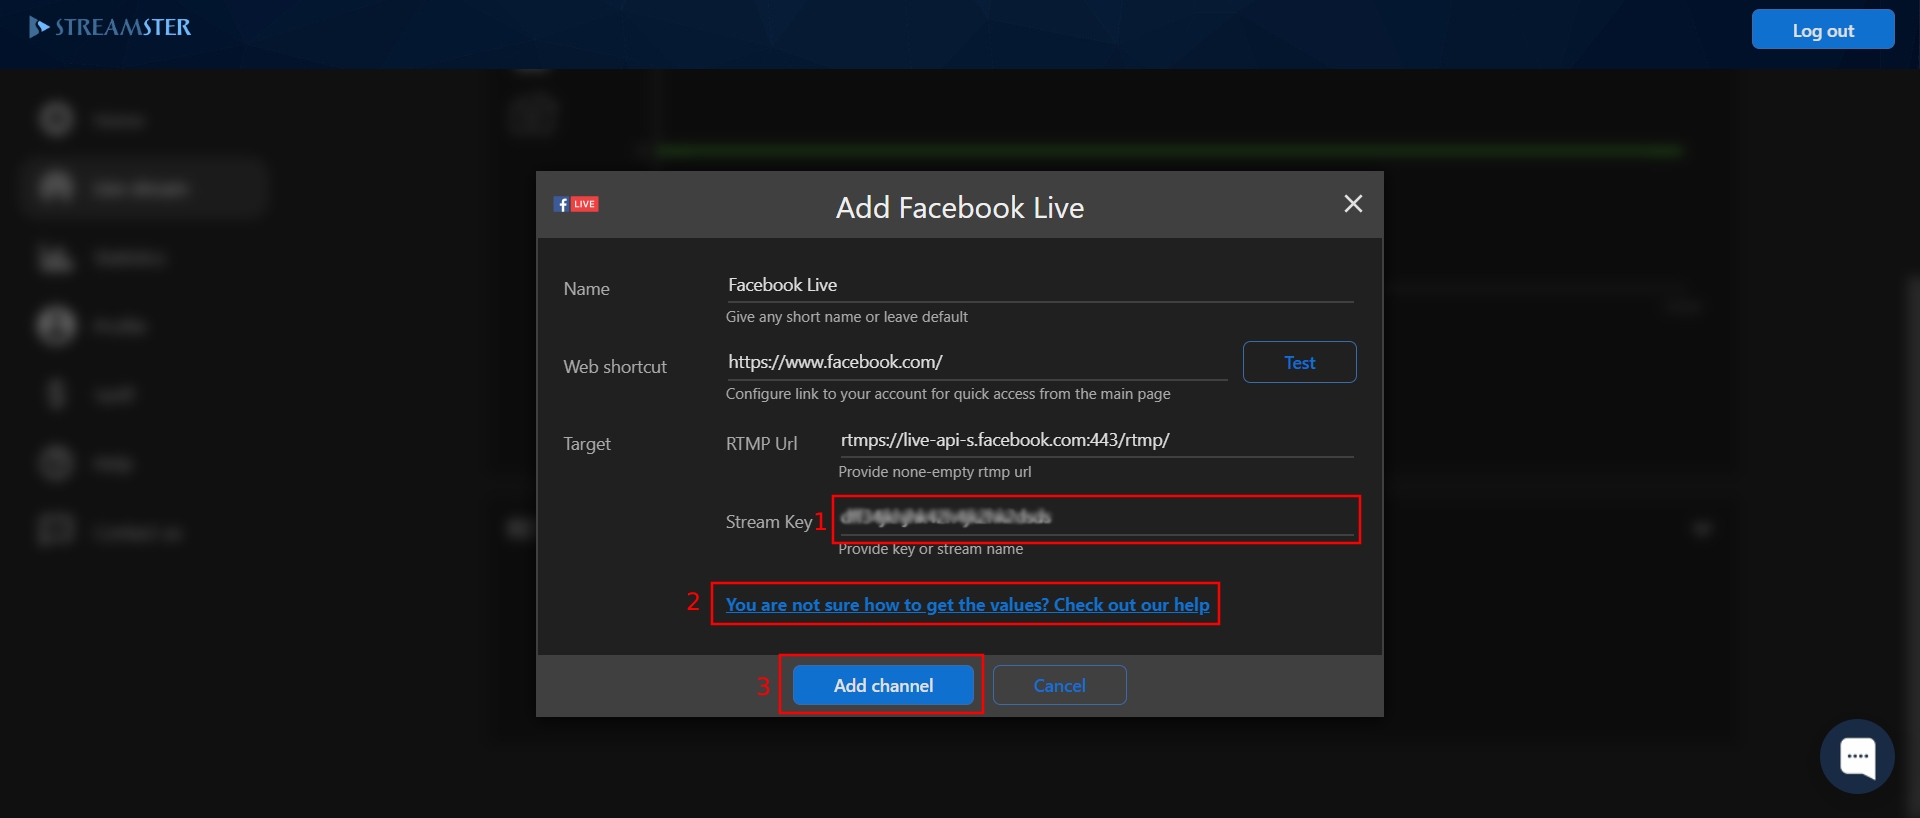This screenshot has width=1920, height=818.
Task: Click the 'RTMP Url' label
Action: pos(762,444)
